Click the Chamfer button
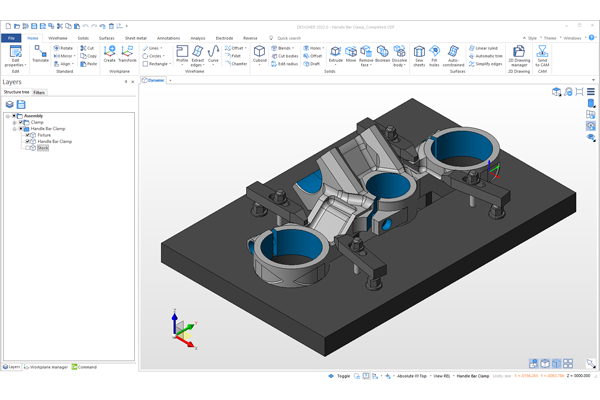This screenshot has height=400, width=600. [236, 63]
